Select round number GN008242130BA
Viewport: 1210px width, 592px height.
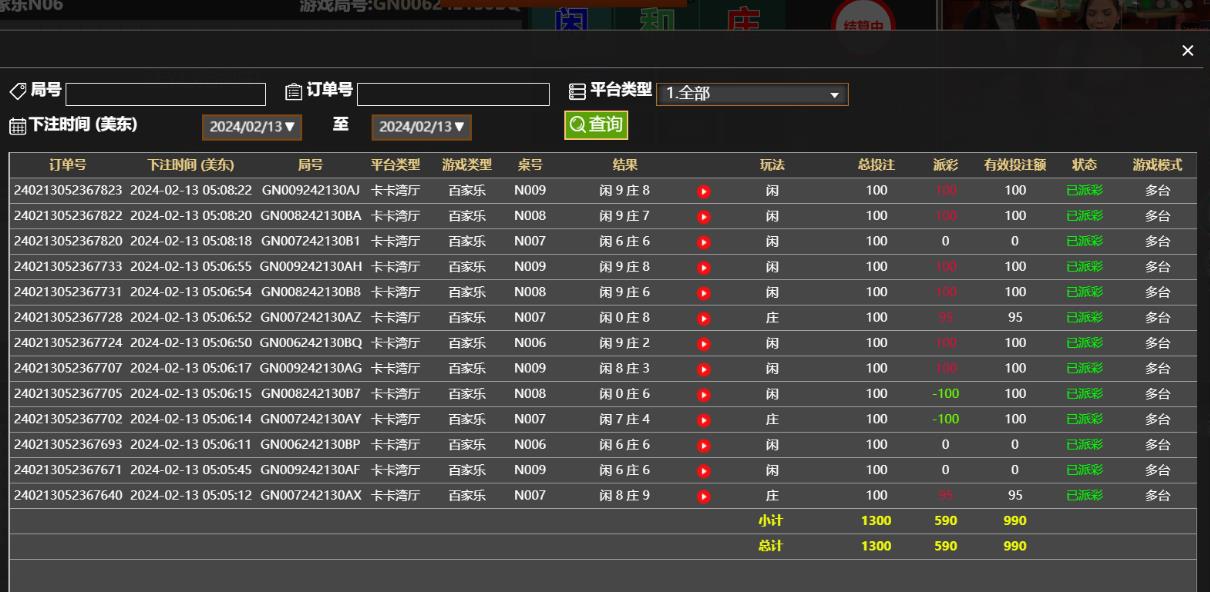311,216
